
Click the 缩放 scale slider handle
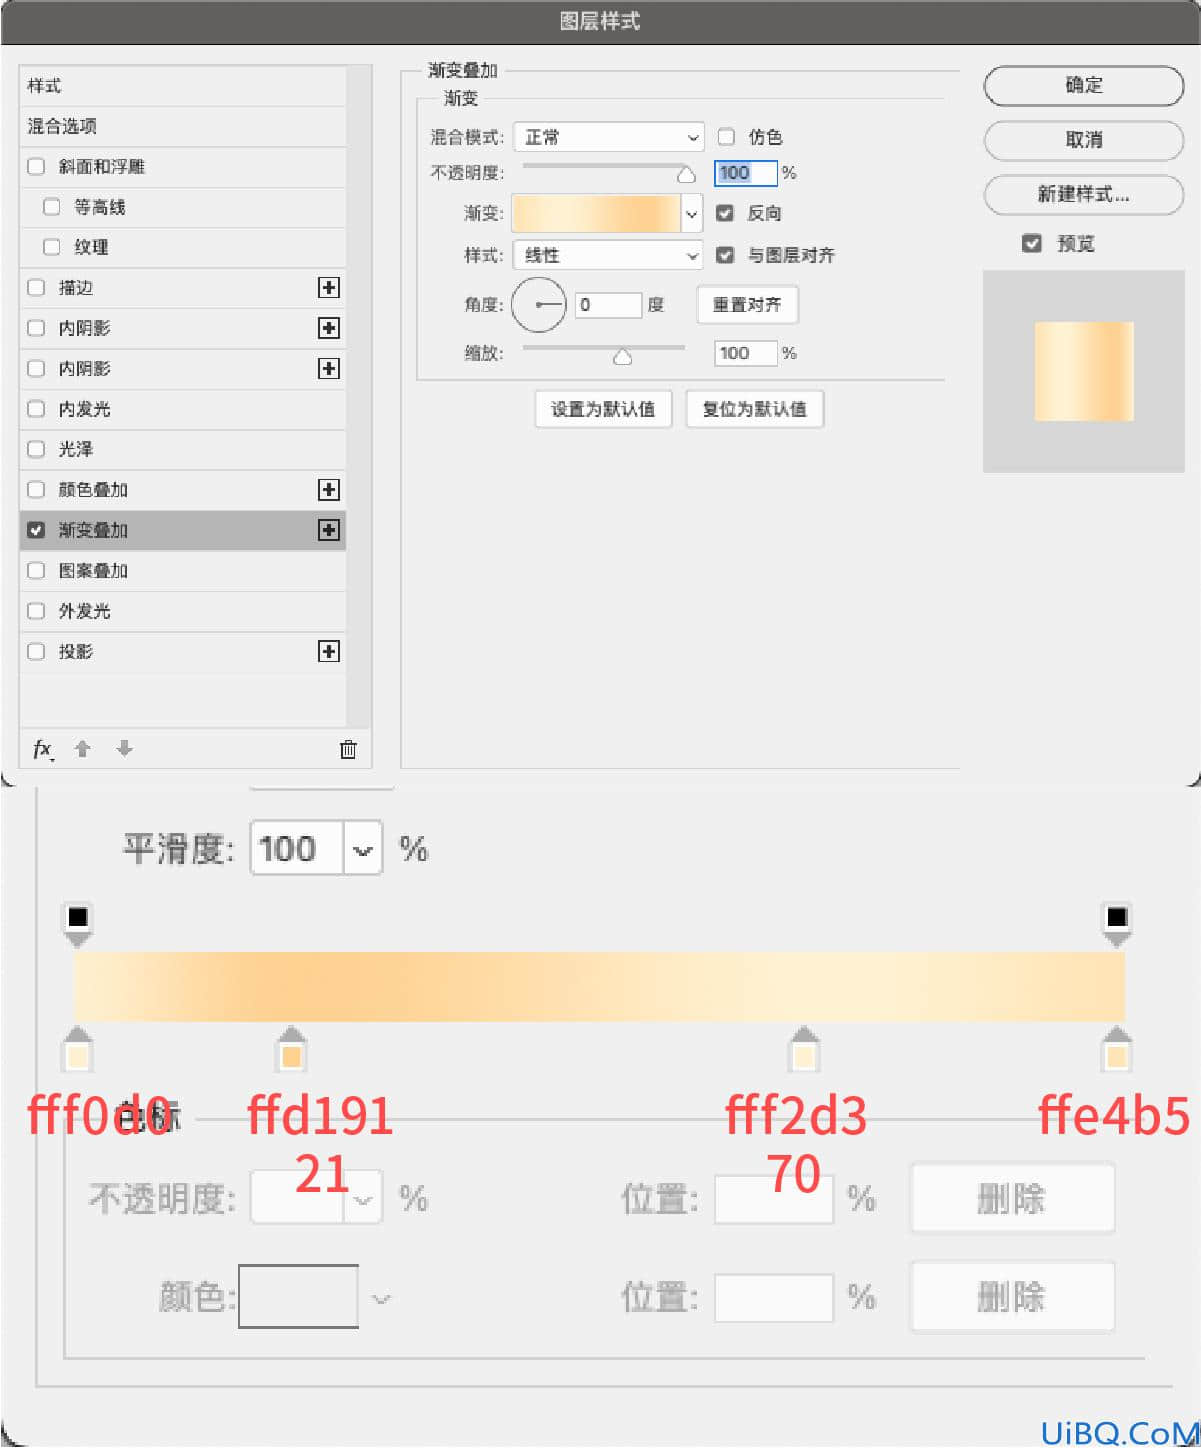(623, 356)
